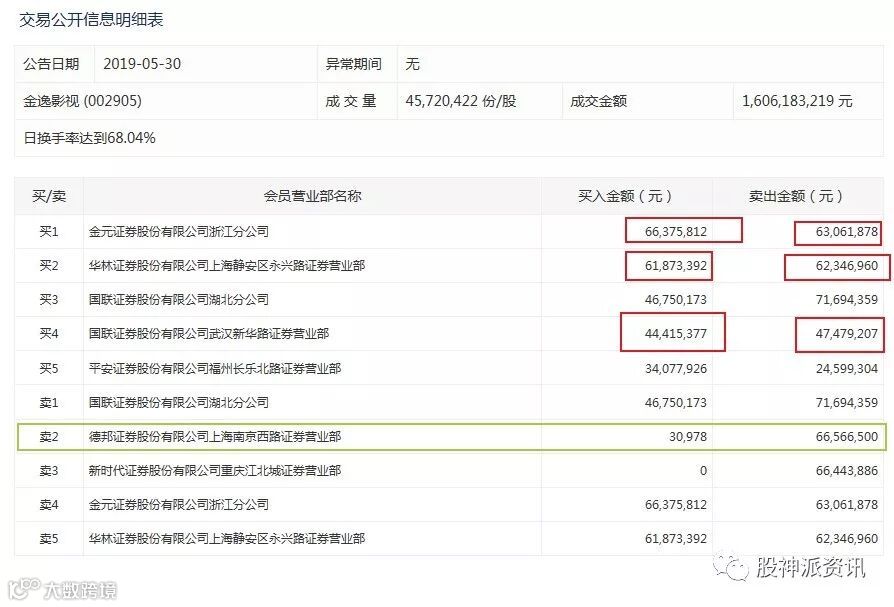Screen dimensions: 894x607
Task: Click 新时代证券 重庆江北城证券营业部 name
Action: (215, 470)
